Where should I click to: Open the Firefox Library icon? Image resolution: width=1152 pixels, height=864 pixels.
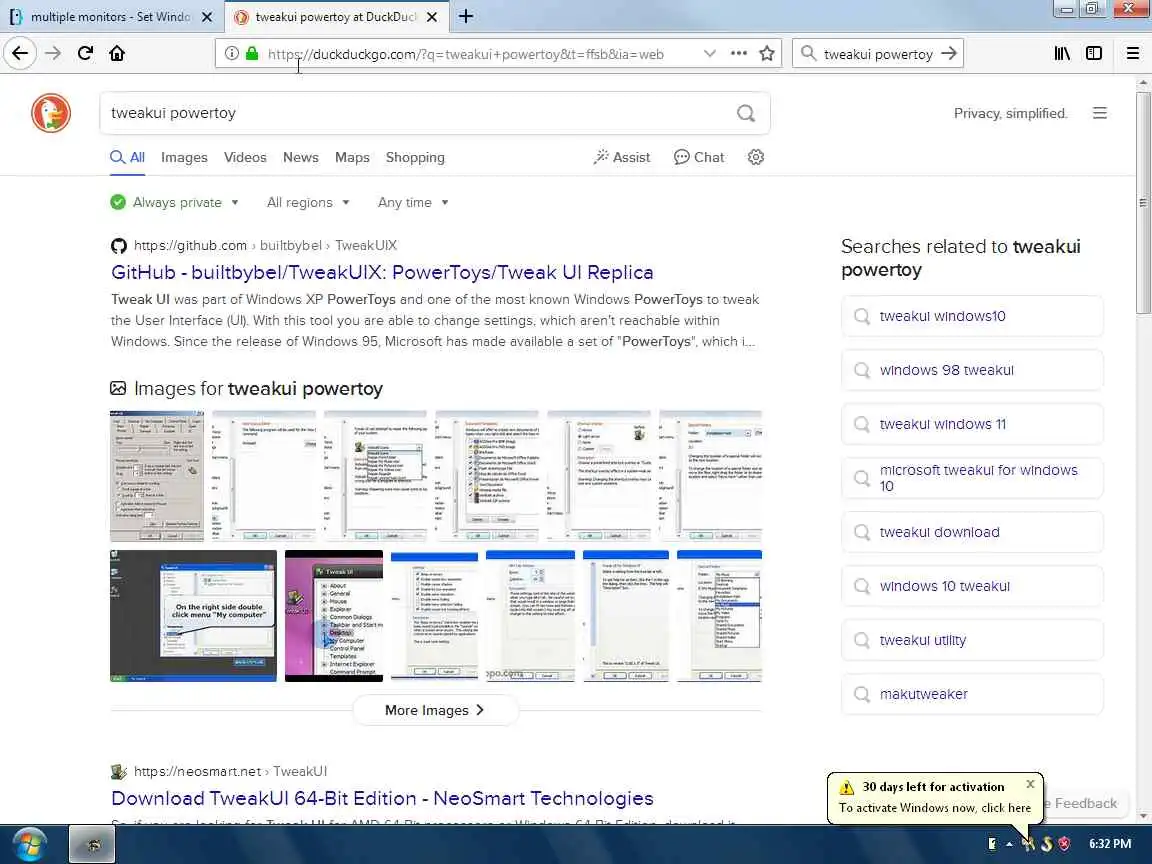point(1062,53)
